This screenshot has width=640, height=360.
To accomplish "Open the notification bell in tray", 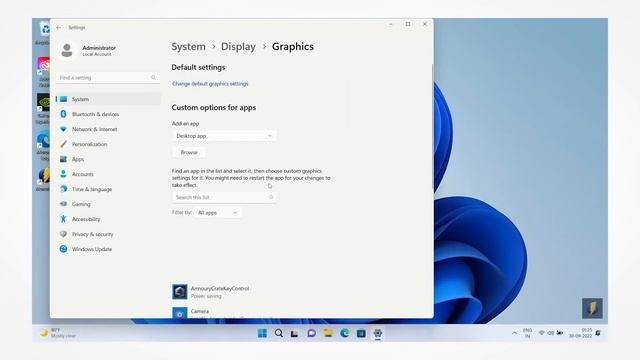I will (x=598, y=333).
